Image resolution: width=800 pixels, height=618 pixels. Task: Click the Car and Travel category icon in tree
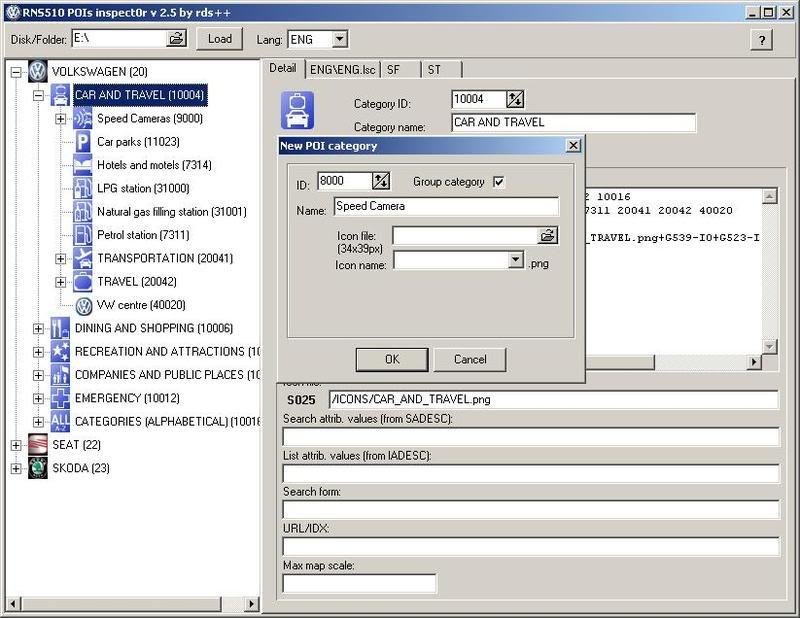pos(60,95)
